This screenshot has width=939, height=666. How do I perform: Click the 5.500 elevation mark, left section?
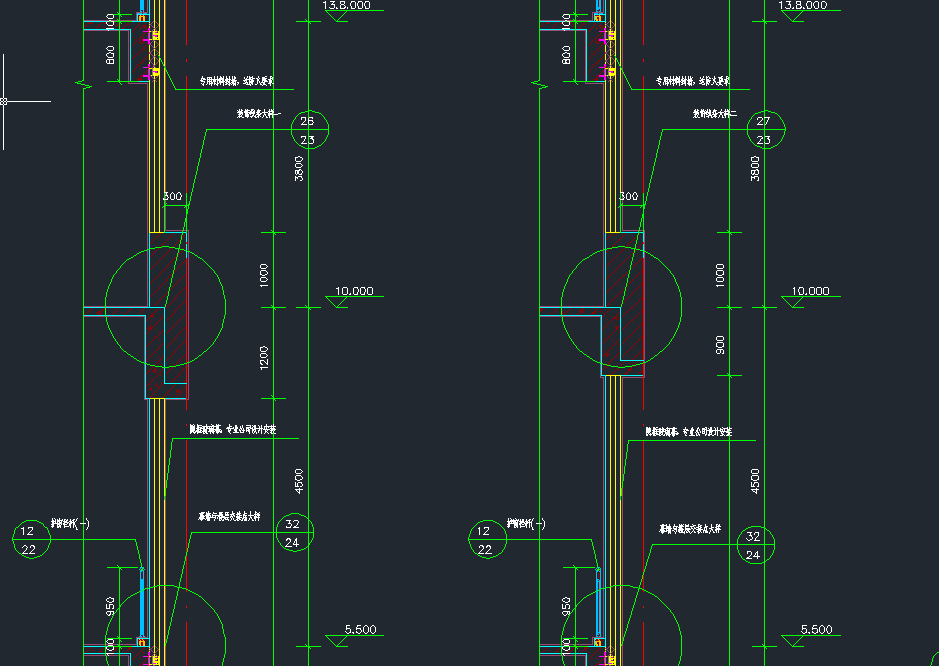point(355,635)
